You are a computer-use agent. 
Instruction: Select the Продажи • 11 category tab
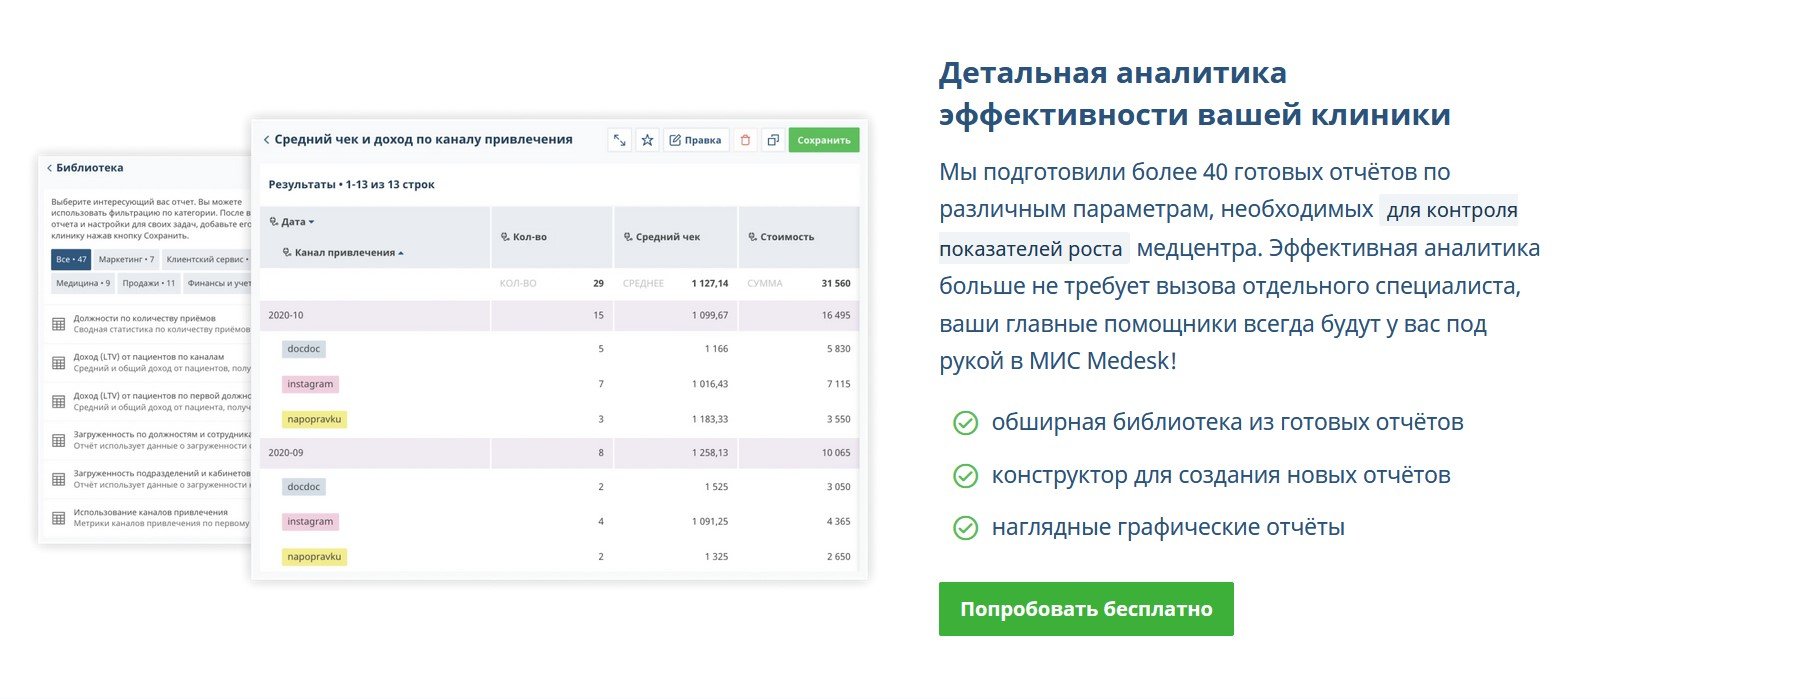click(x=148, y=284)
